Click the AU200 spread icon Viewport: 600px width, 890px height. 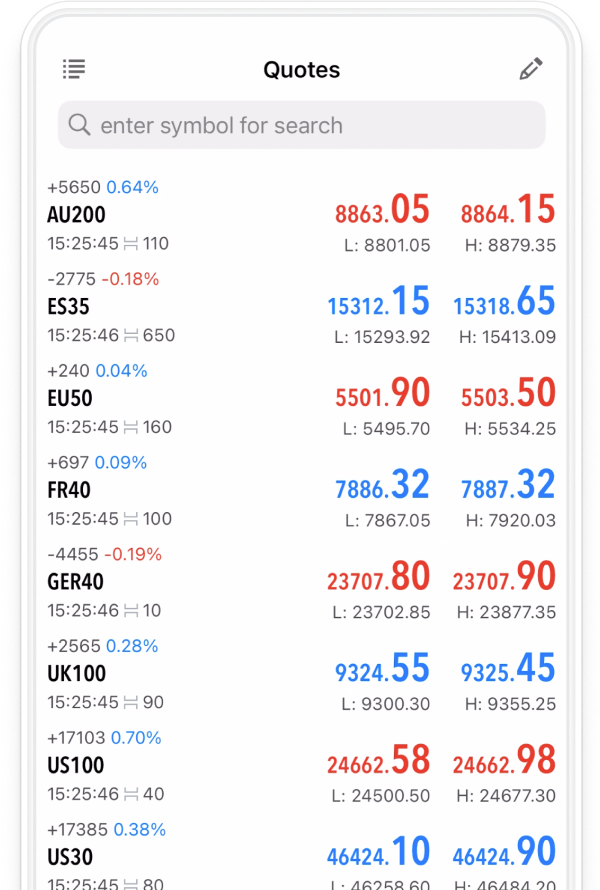131,243
